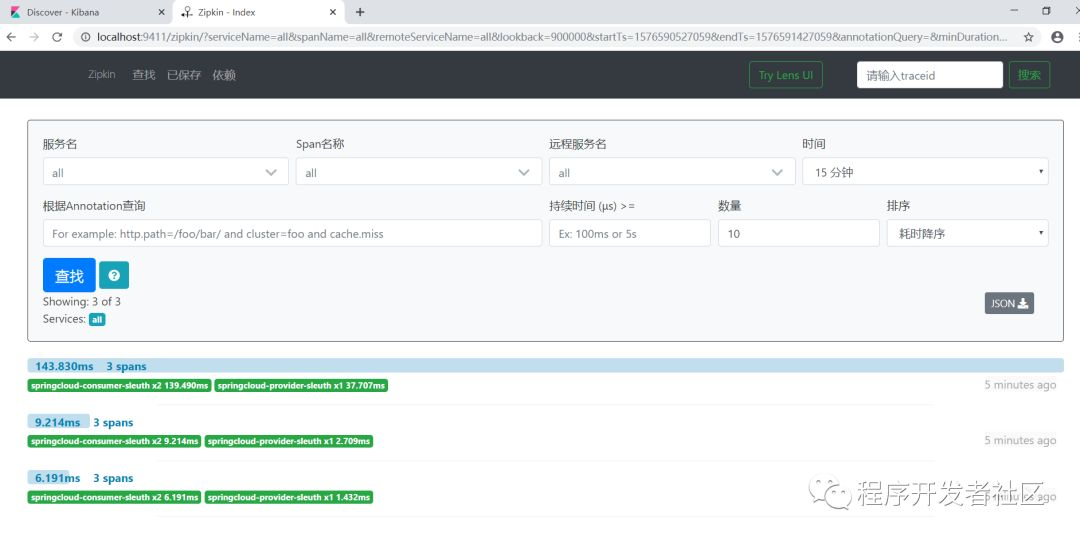Screen dimensions: 1080x541
Task: Click the question mark help button
Action: (x=114, y=275)
